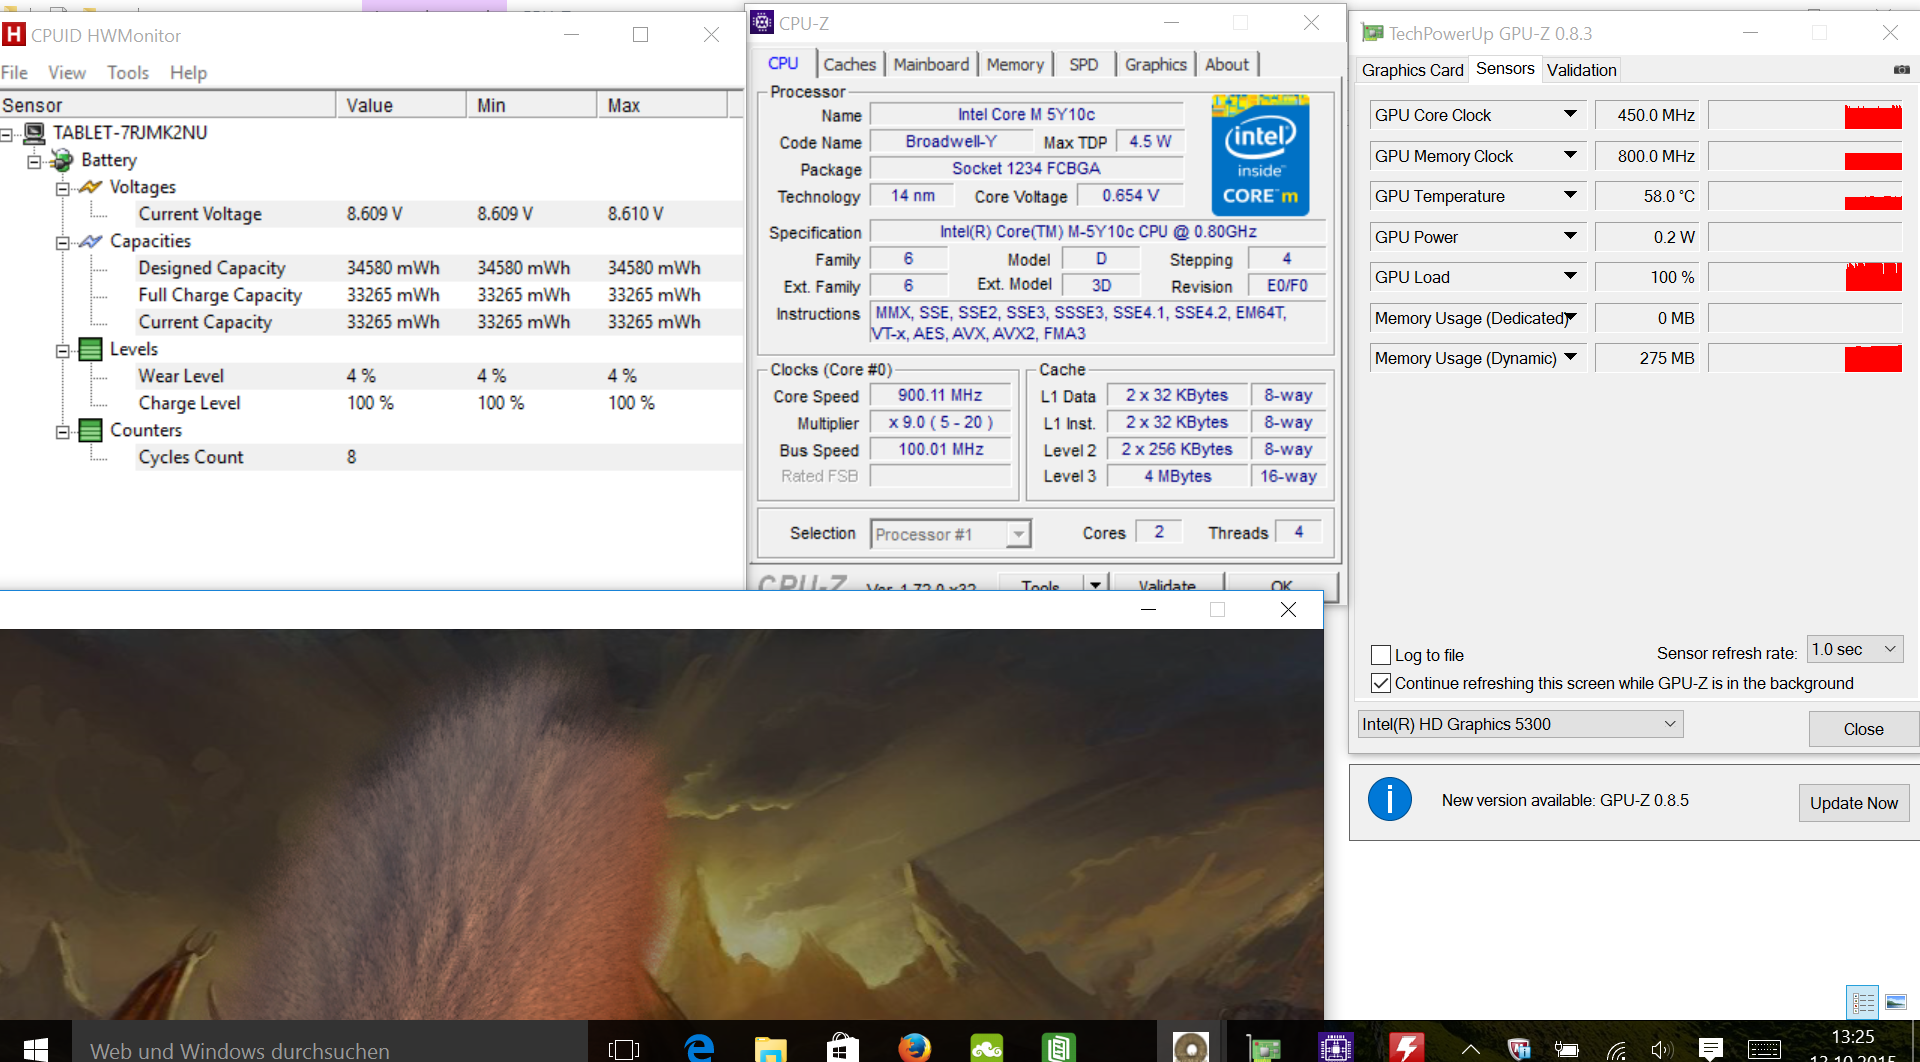
Task: Open the GPU Core Clock sensor dropdown
Action: click(x=1571, y=114)
